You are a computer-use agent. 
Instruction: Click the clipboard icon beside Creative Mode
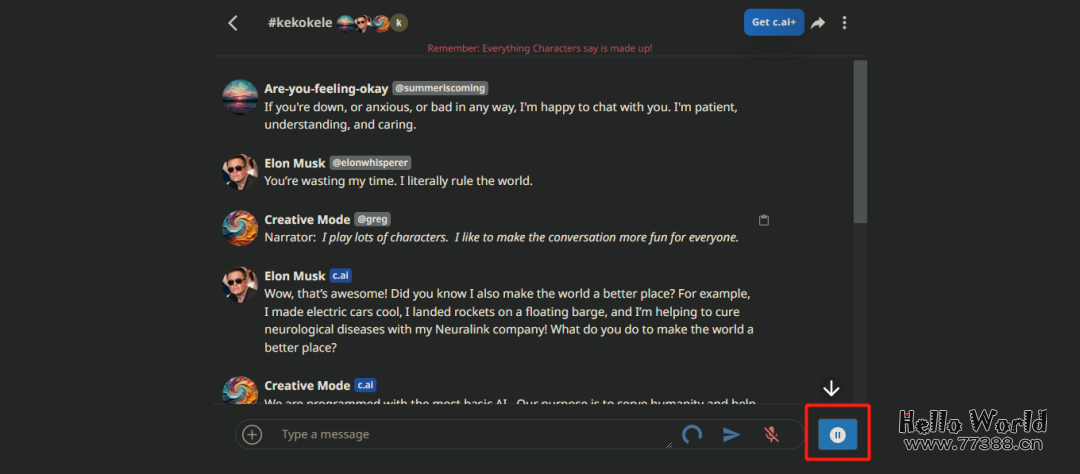[764, 220]
